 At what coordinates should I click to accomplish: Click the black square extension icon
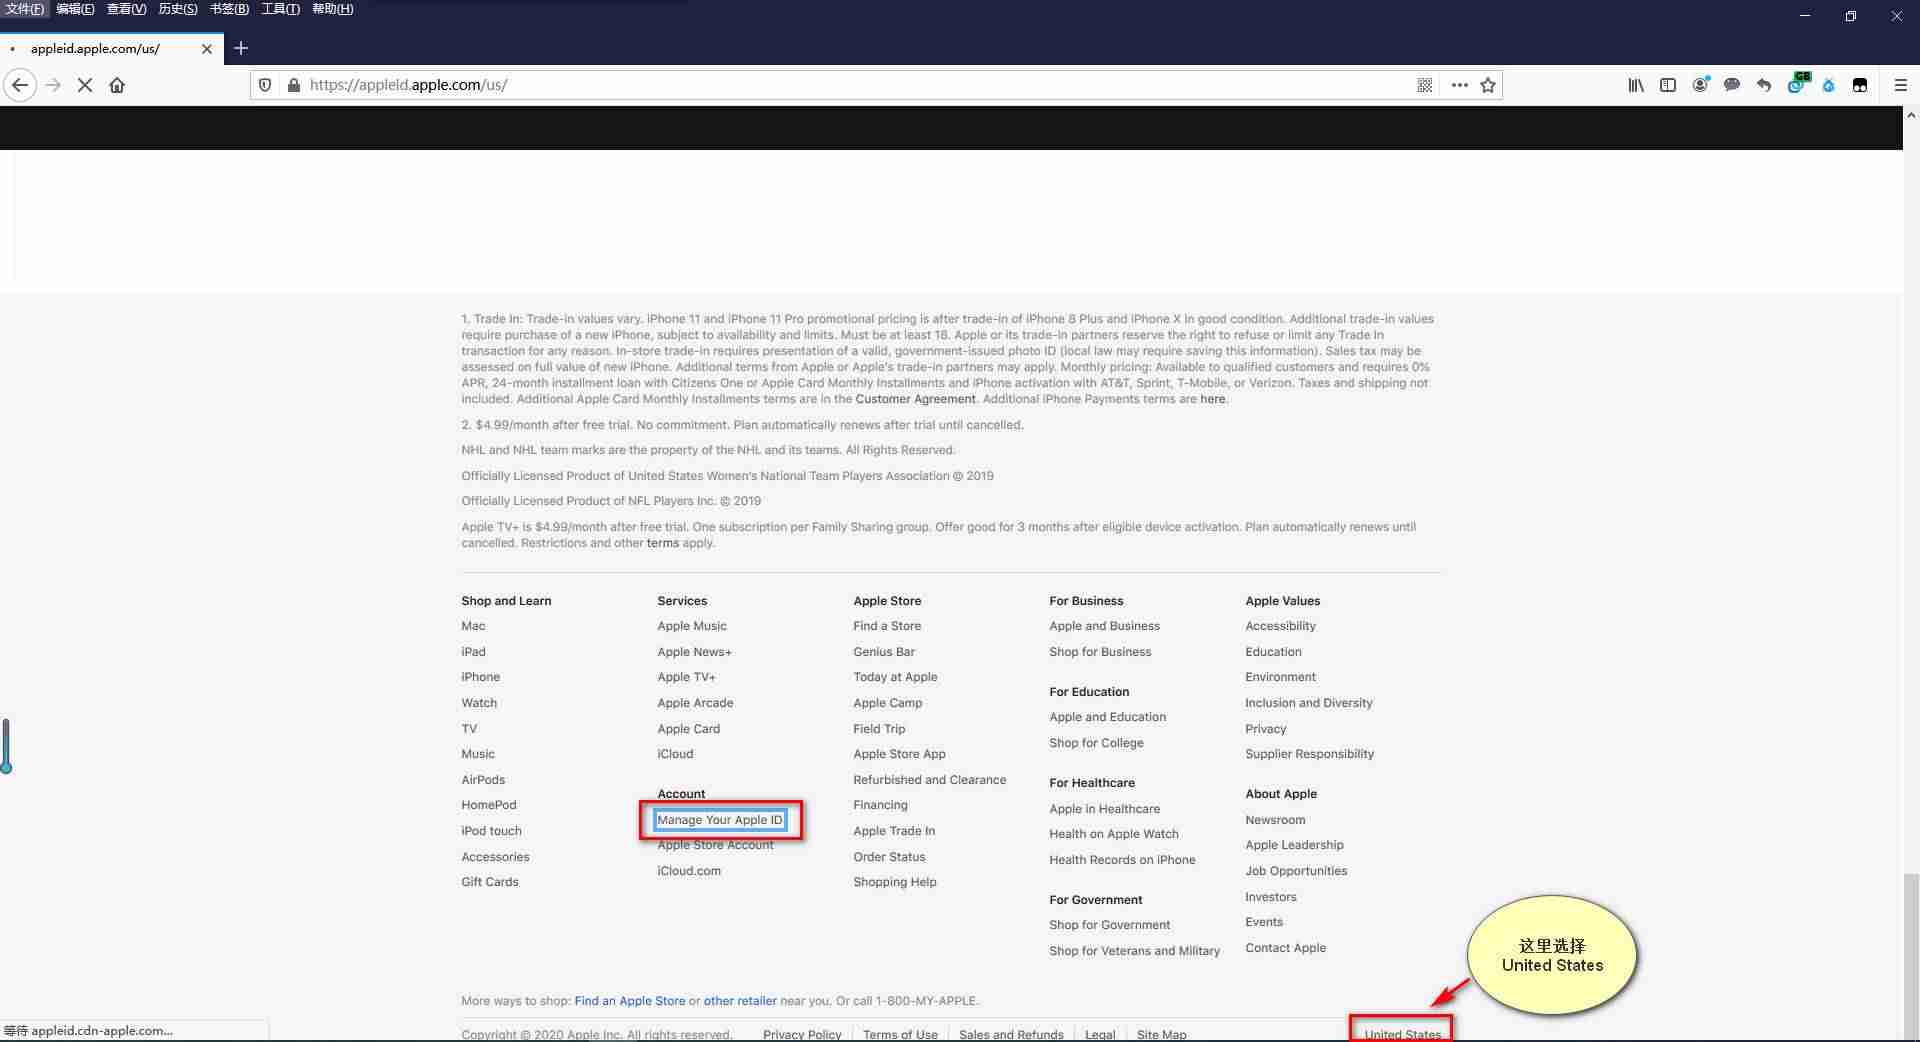pyautogui.click(x=1860, y=85)
